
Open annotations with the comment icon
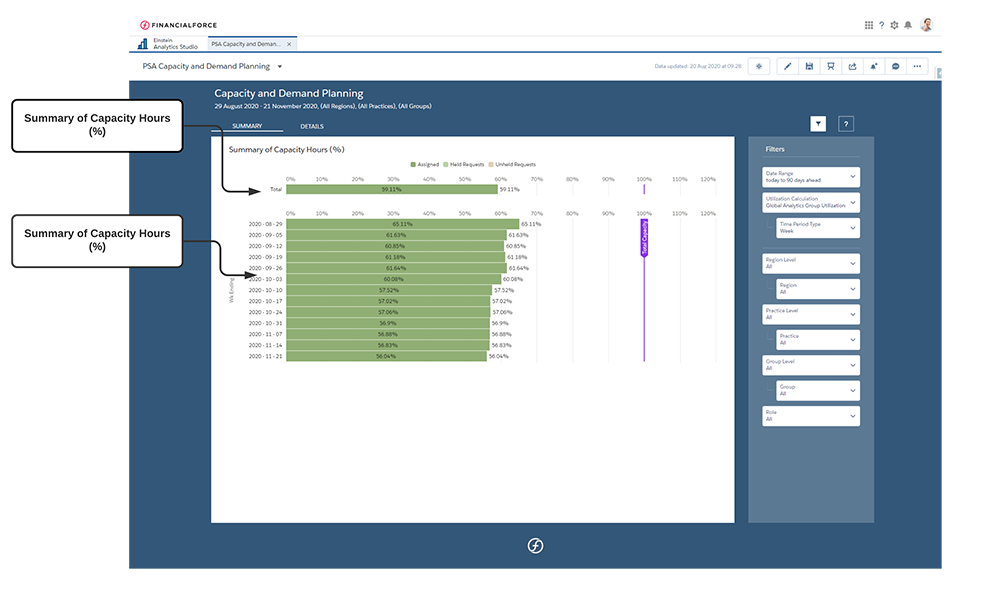(x=896, y=65)
